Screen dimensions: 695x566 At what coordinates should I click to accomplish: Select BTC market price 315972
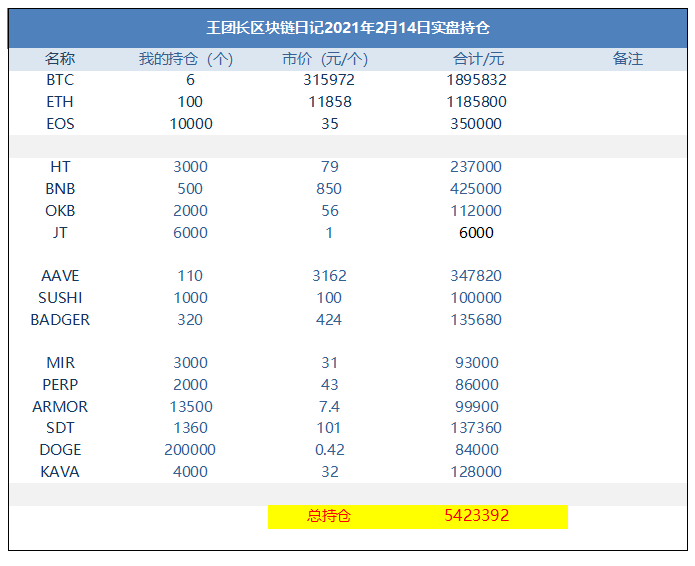pos(329,80)
